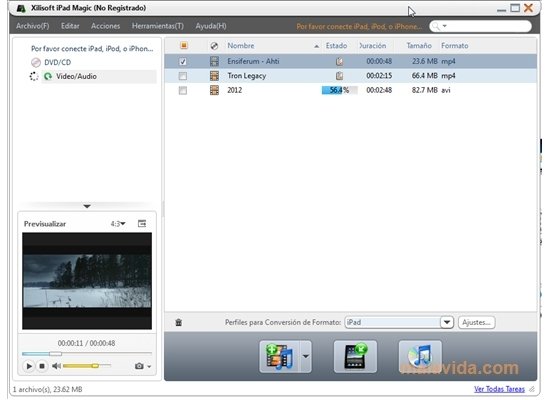Click the 82.7 MB size value
The height and width of the screenshot is (400, 550).
[425, 90]
